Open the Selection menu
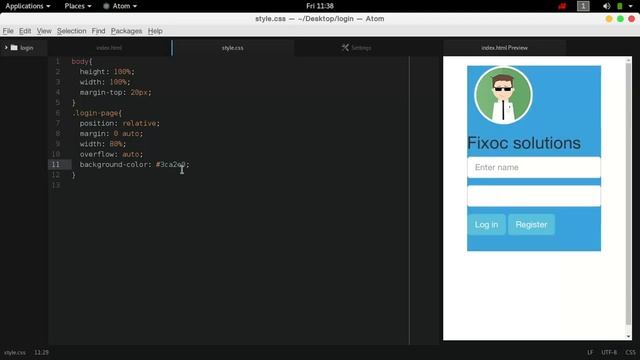The width and height of the screenshot is (640, 360). coord(71,31)
